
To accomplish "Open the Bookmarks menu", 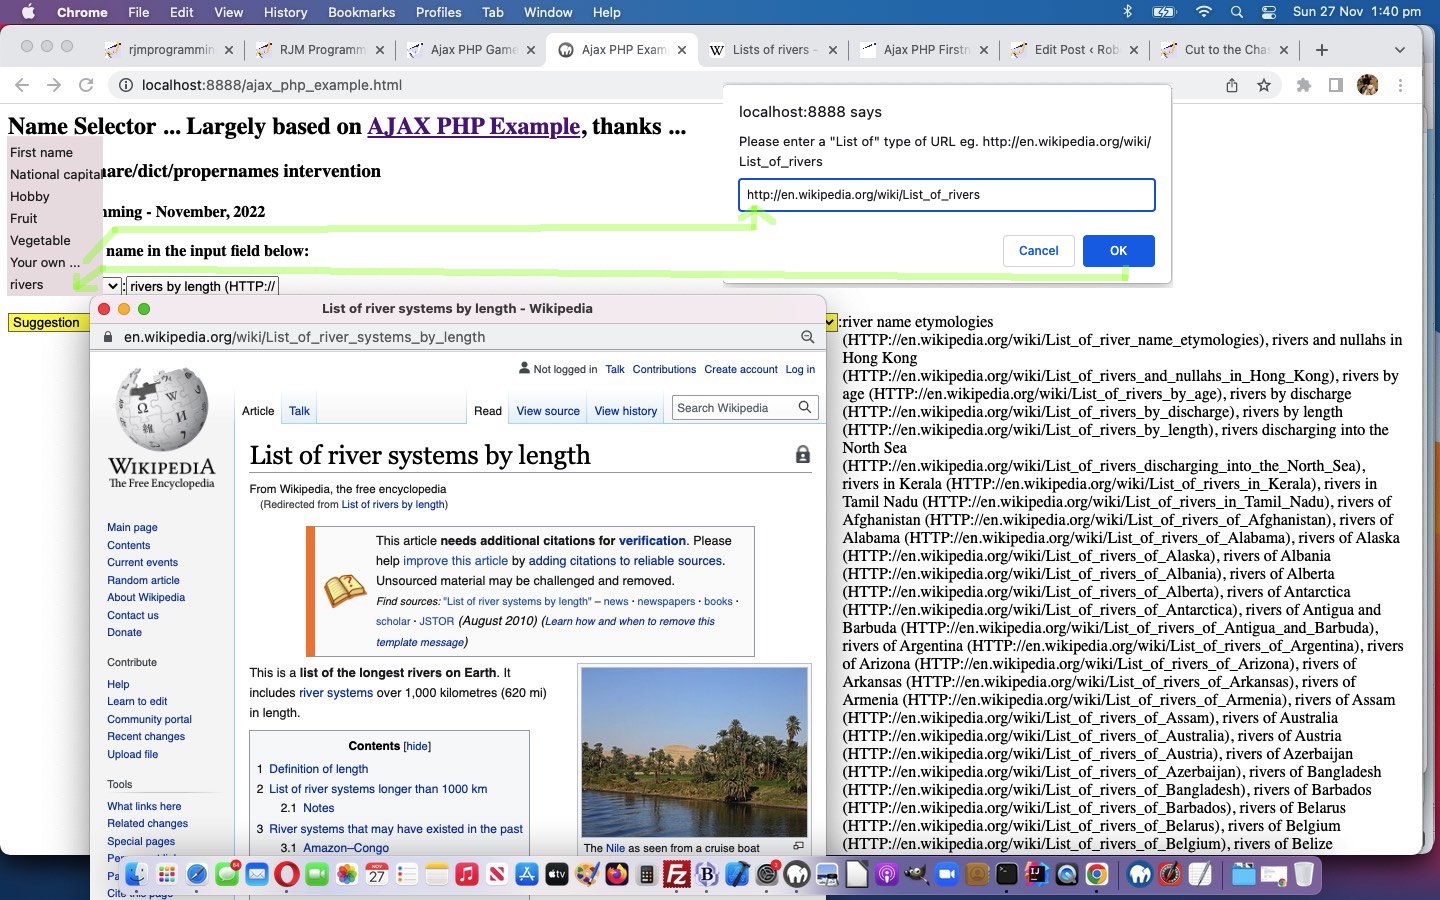I will [361, 12].
